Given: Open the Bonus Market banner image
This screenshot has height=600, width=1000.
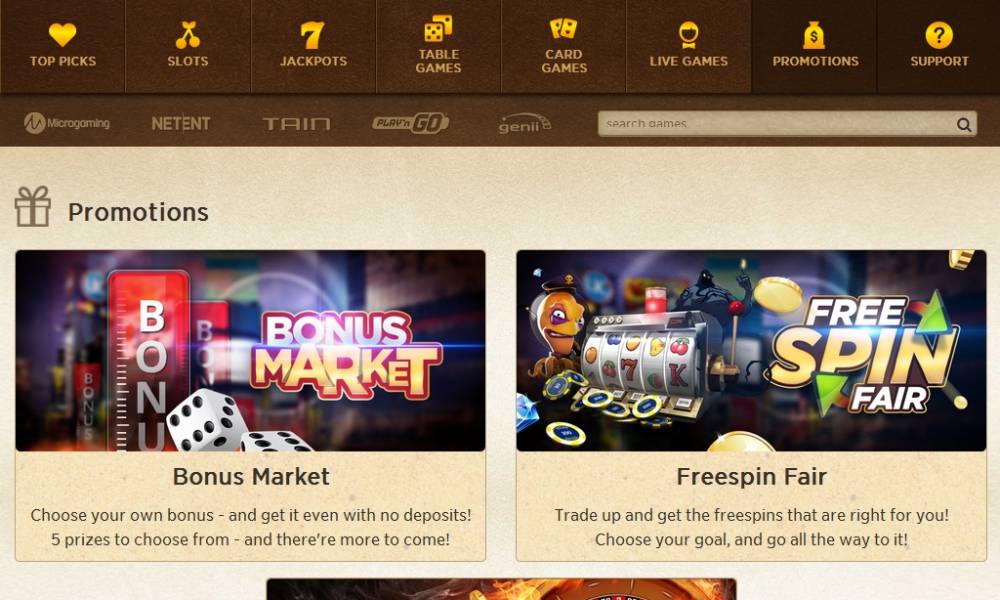Looking at the screenshot, I should point(251,351).
